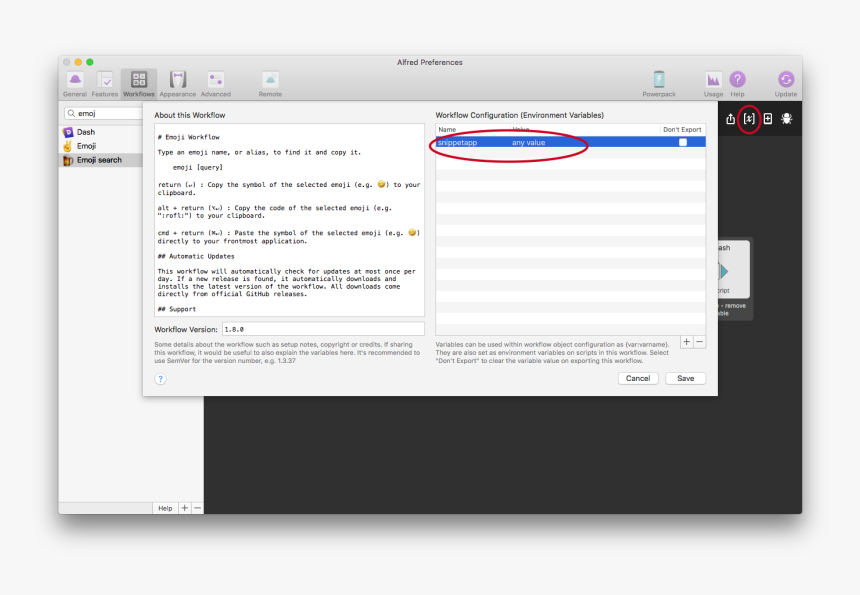Open Help from the toolbar
860x595 pixels.
point(737,84)
